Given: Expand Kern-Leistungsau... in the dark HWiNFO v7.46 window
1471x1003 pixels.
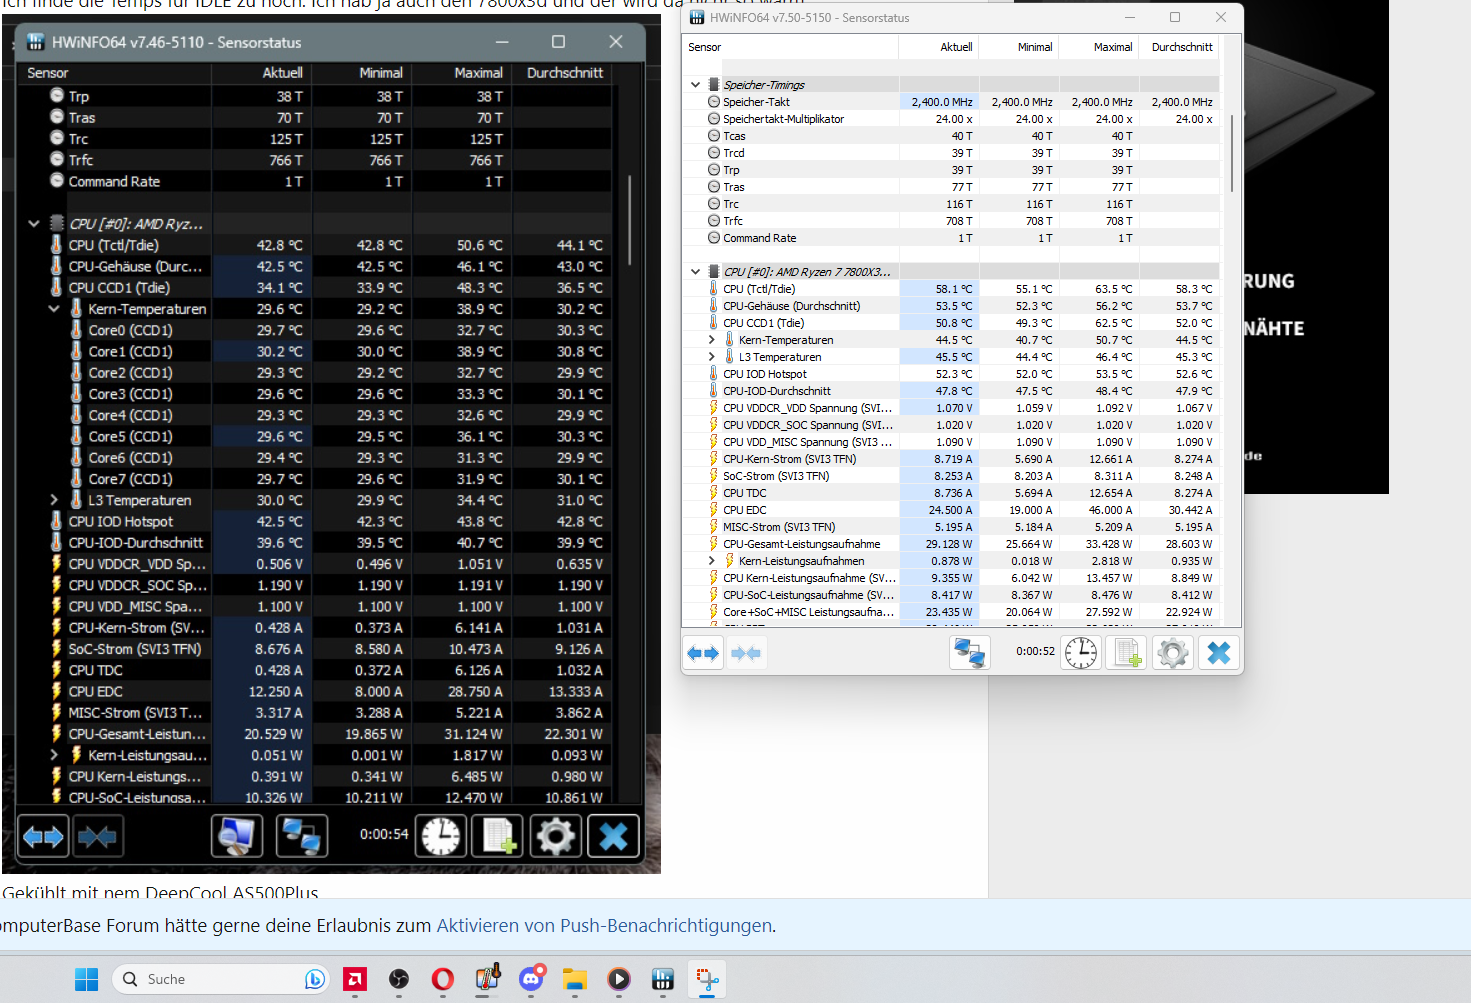Looking at the screenshot, I should pyautogui.click(x=54, y=755).
